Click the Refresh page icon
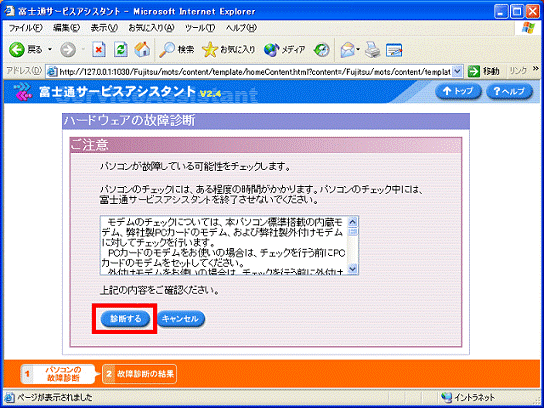This screenshot has height=408, width=544. (121, 50)
